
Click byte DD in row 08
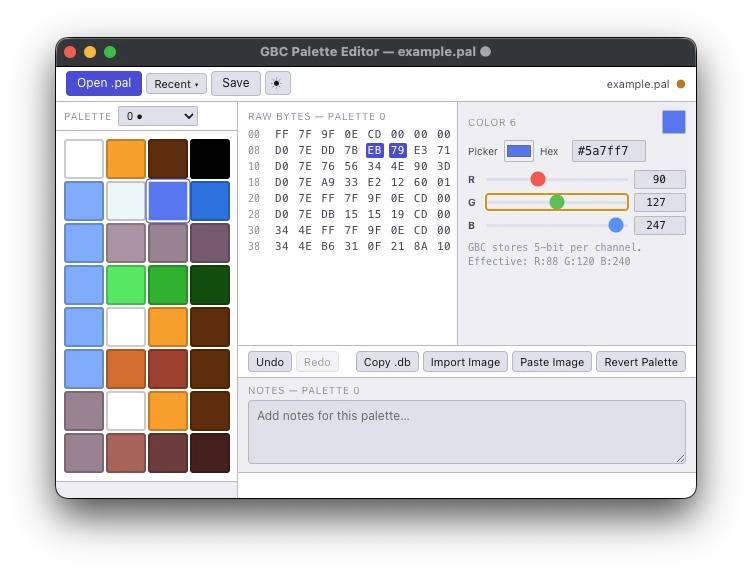pyautogui.click(x=328, y=150)
